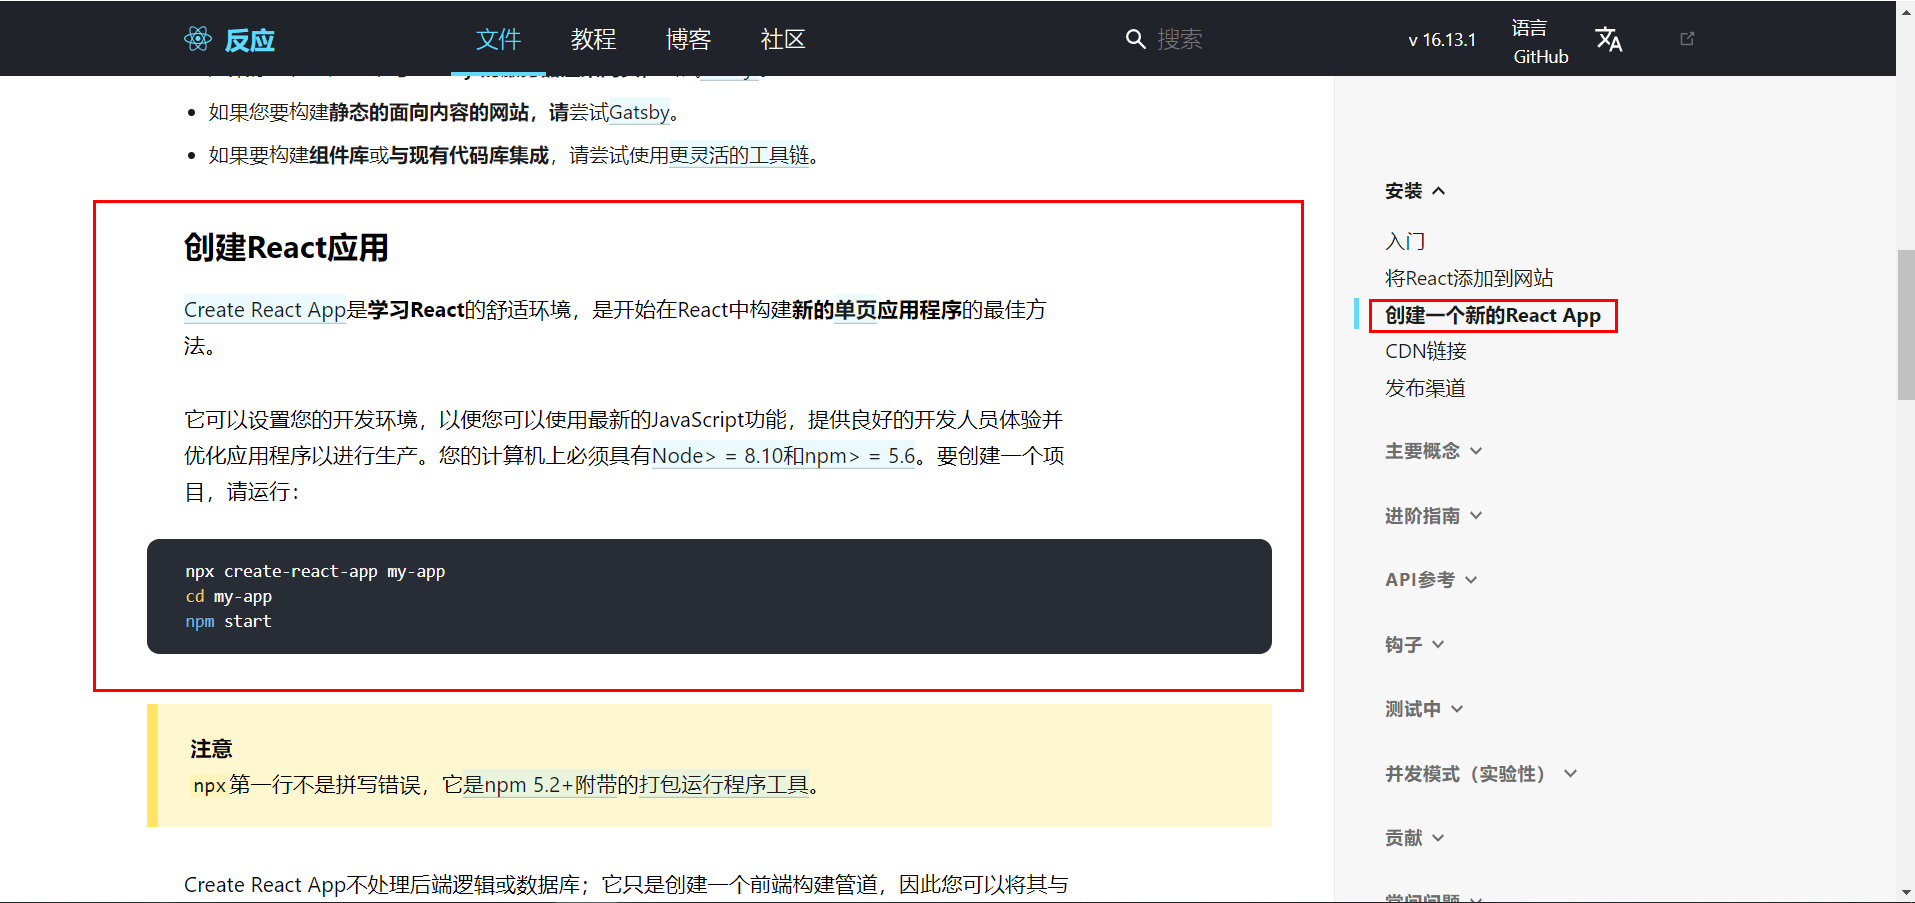Viewport: 1915px width, 903px height.
Task: Open the CDN链接 sidebar item
Action: click(x=1426, y=351)
